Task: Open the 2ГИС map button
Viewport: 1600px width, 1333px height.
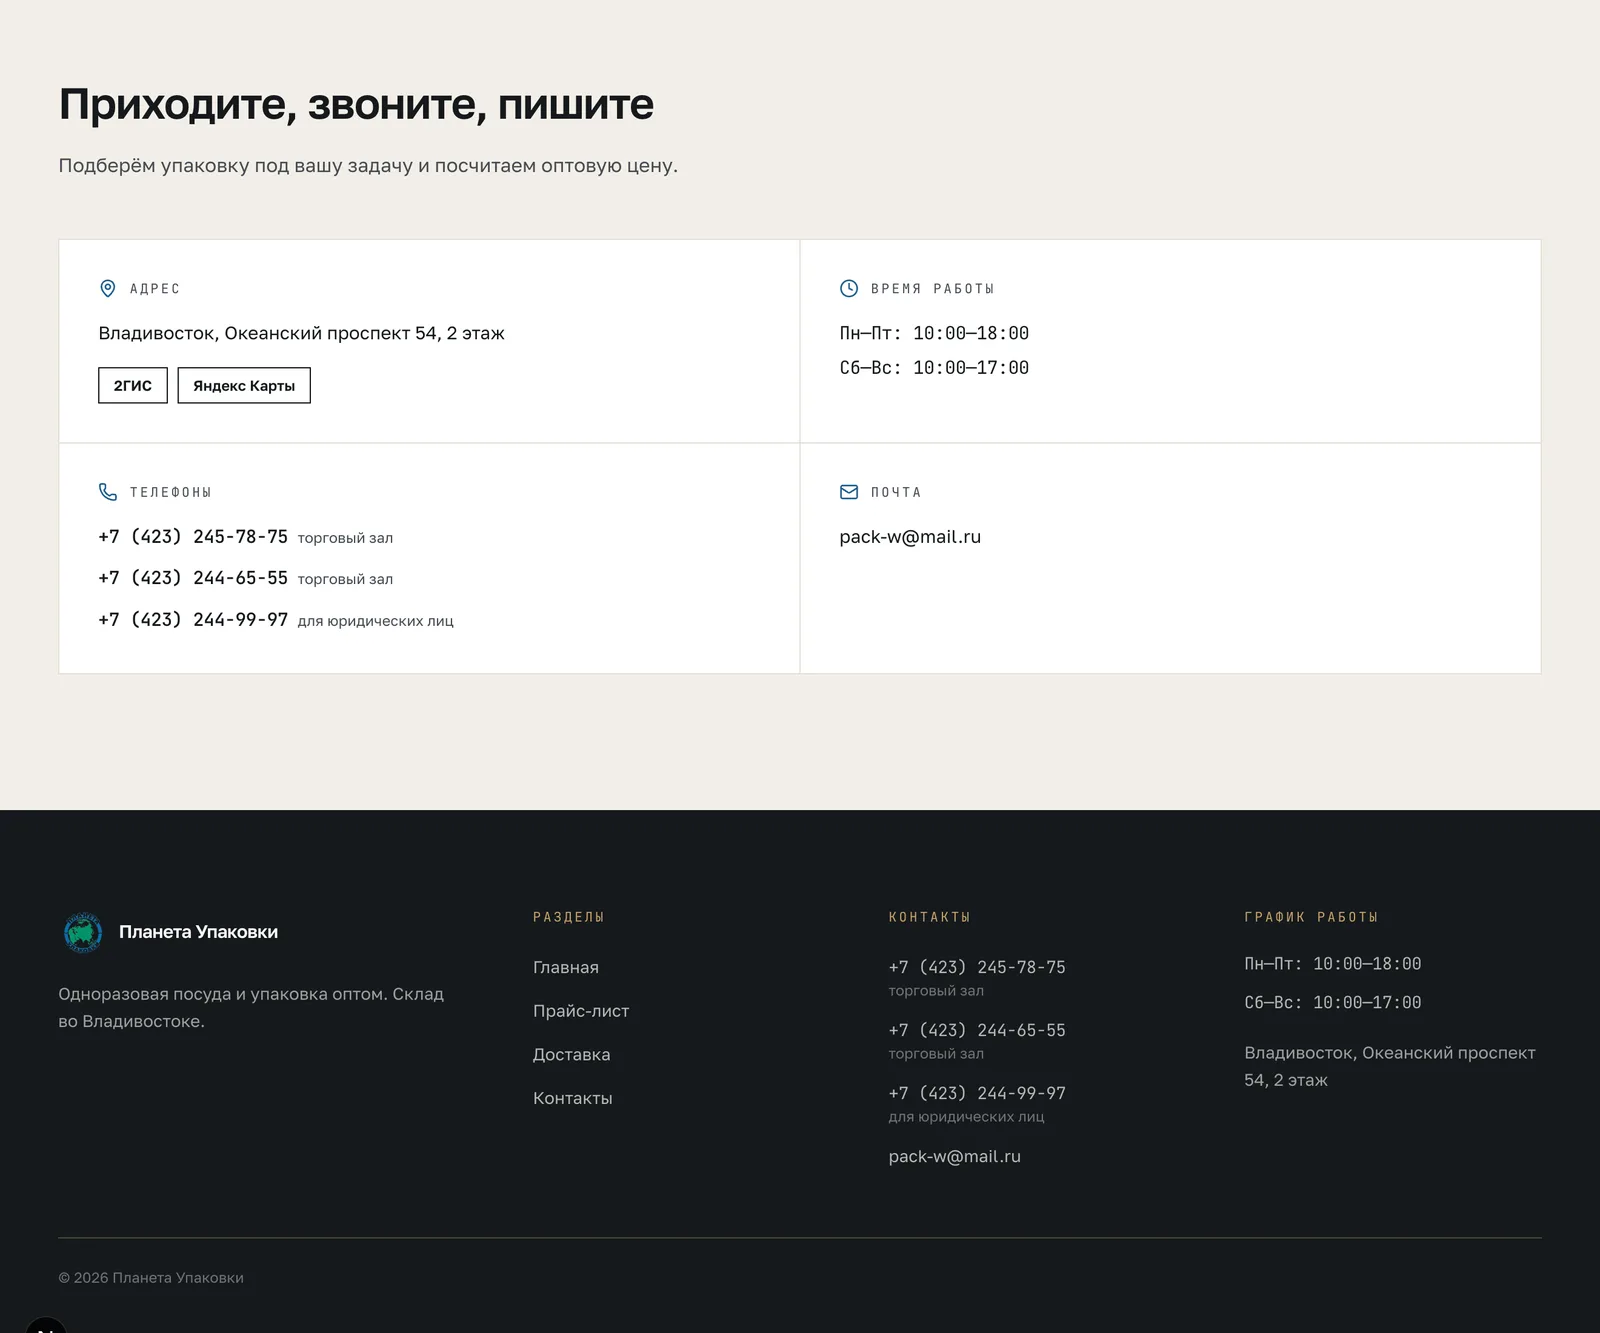Action: coord(133,386)
